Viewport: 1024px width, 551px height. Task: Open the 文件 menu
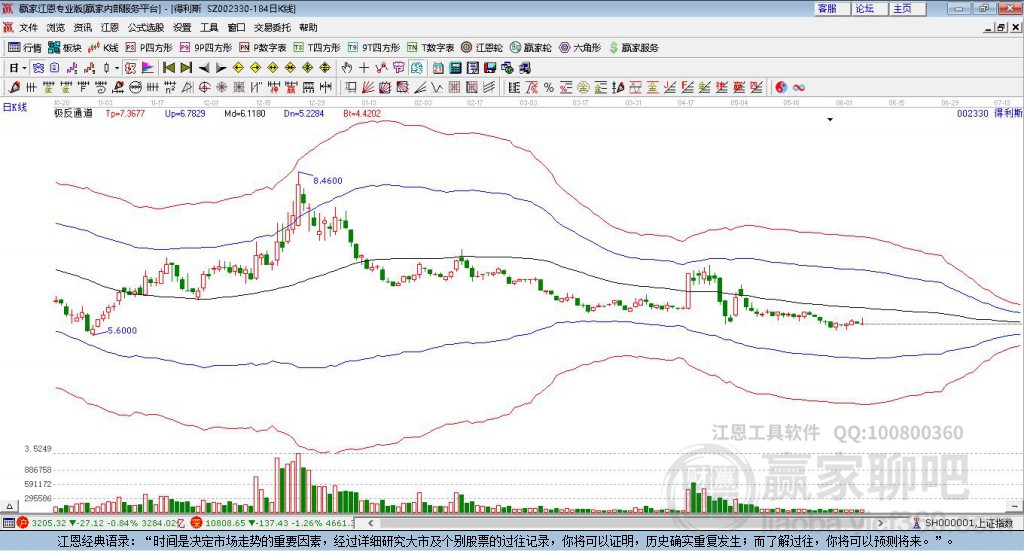click(28, 27)
